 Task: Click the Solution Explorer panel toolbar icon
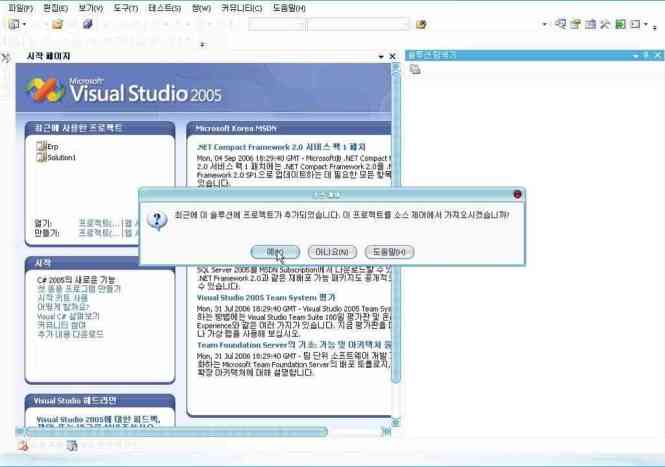click(x=415, y=69)
